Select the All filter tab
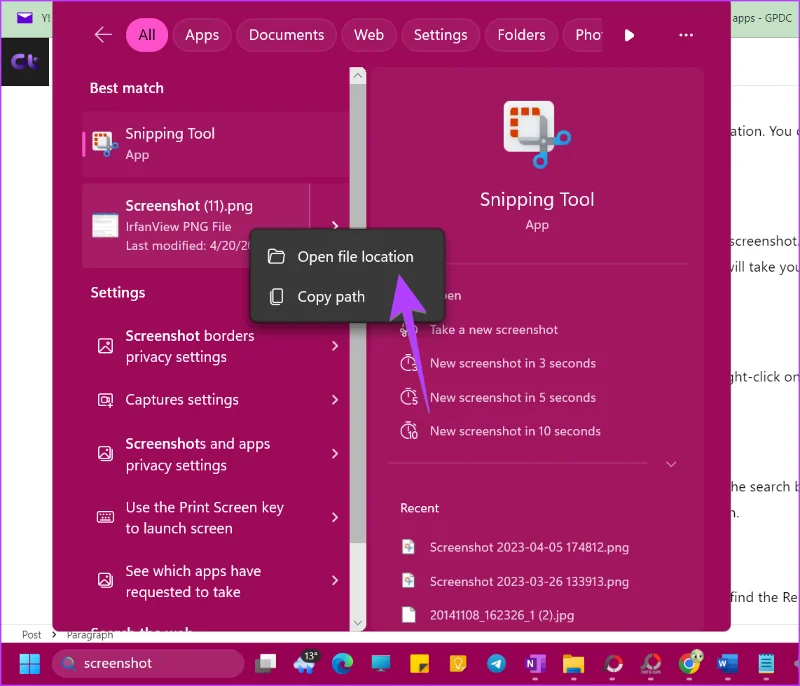Image resolution: width=800 pixels, height=686 pixels. 146,35
